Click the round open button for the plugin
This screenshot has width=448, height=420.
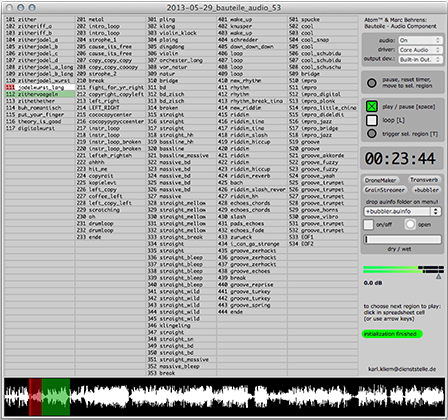pos(410,224)
